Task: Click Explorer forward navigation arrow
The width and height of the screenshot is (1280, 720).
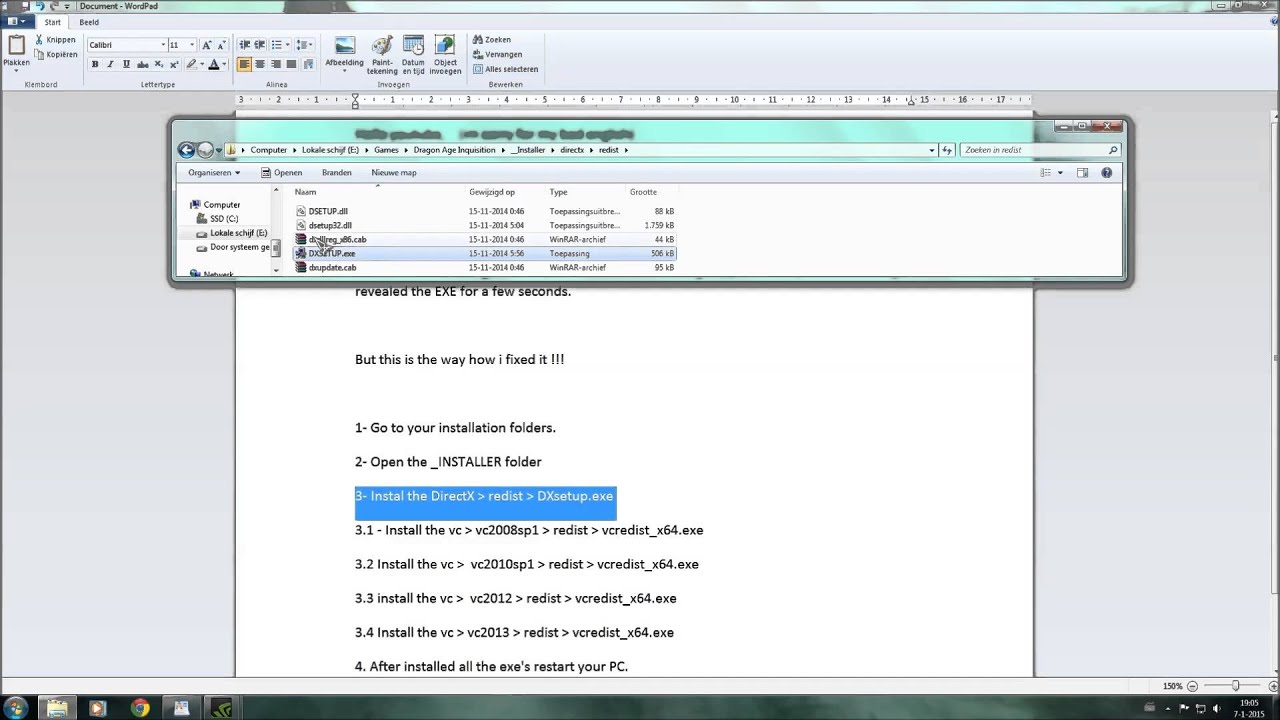Action: [205, 150]
